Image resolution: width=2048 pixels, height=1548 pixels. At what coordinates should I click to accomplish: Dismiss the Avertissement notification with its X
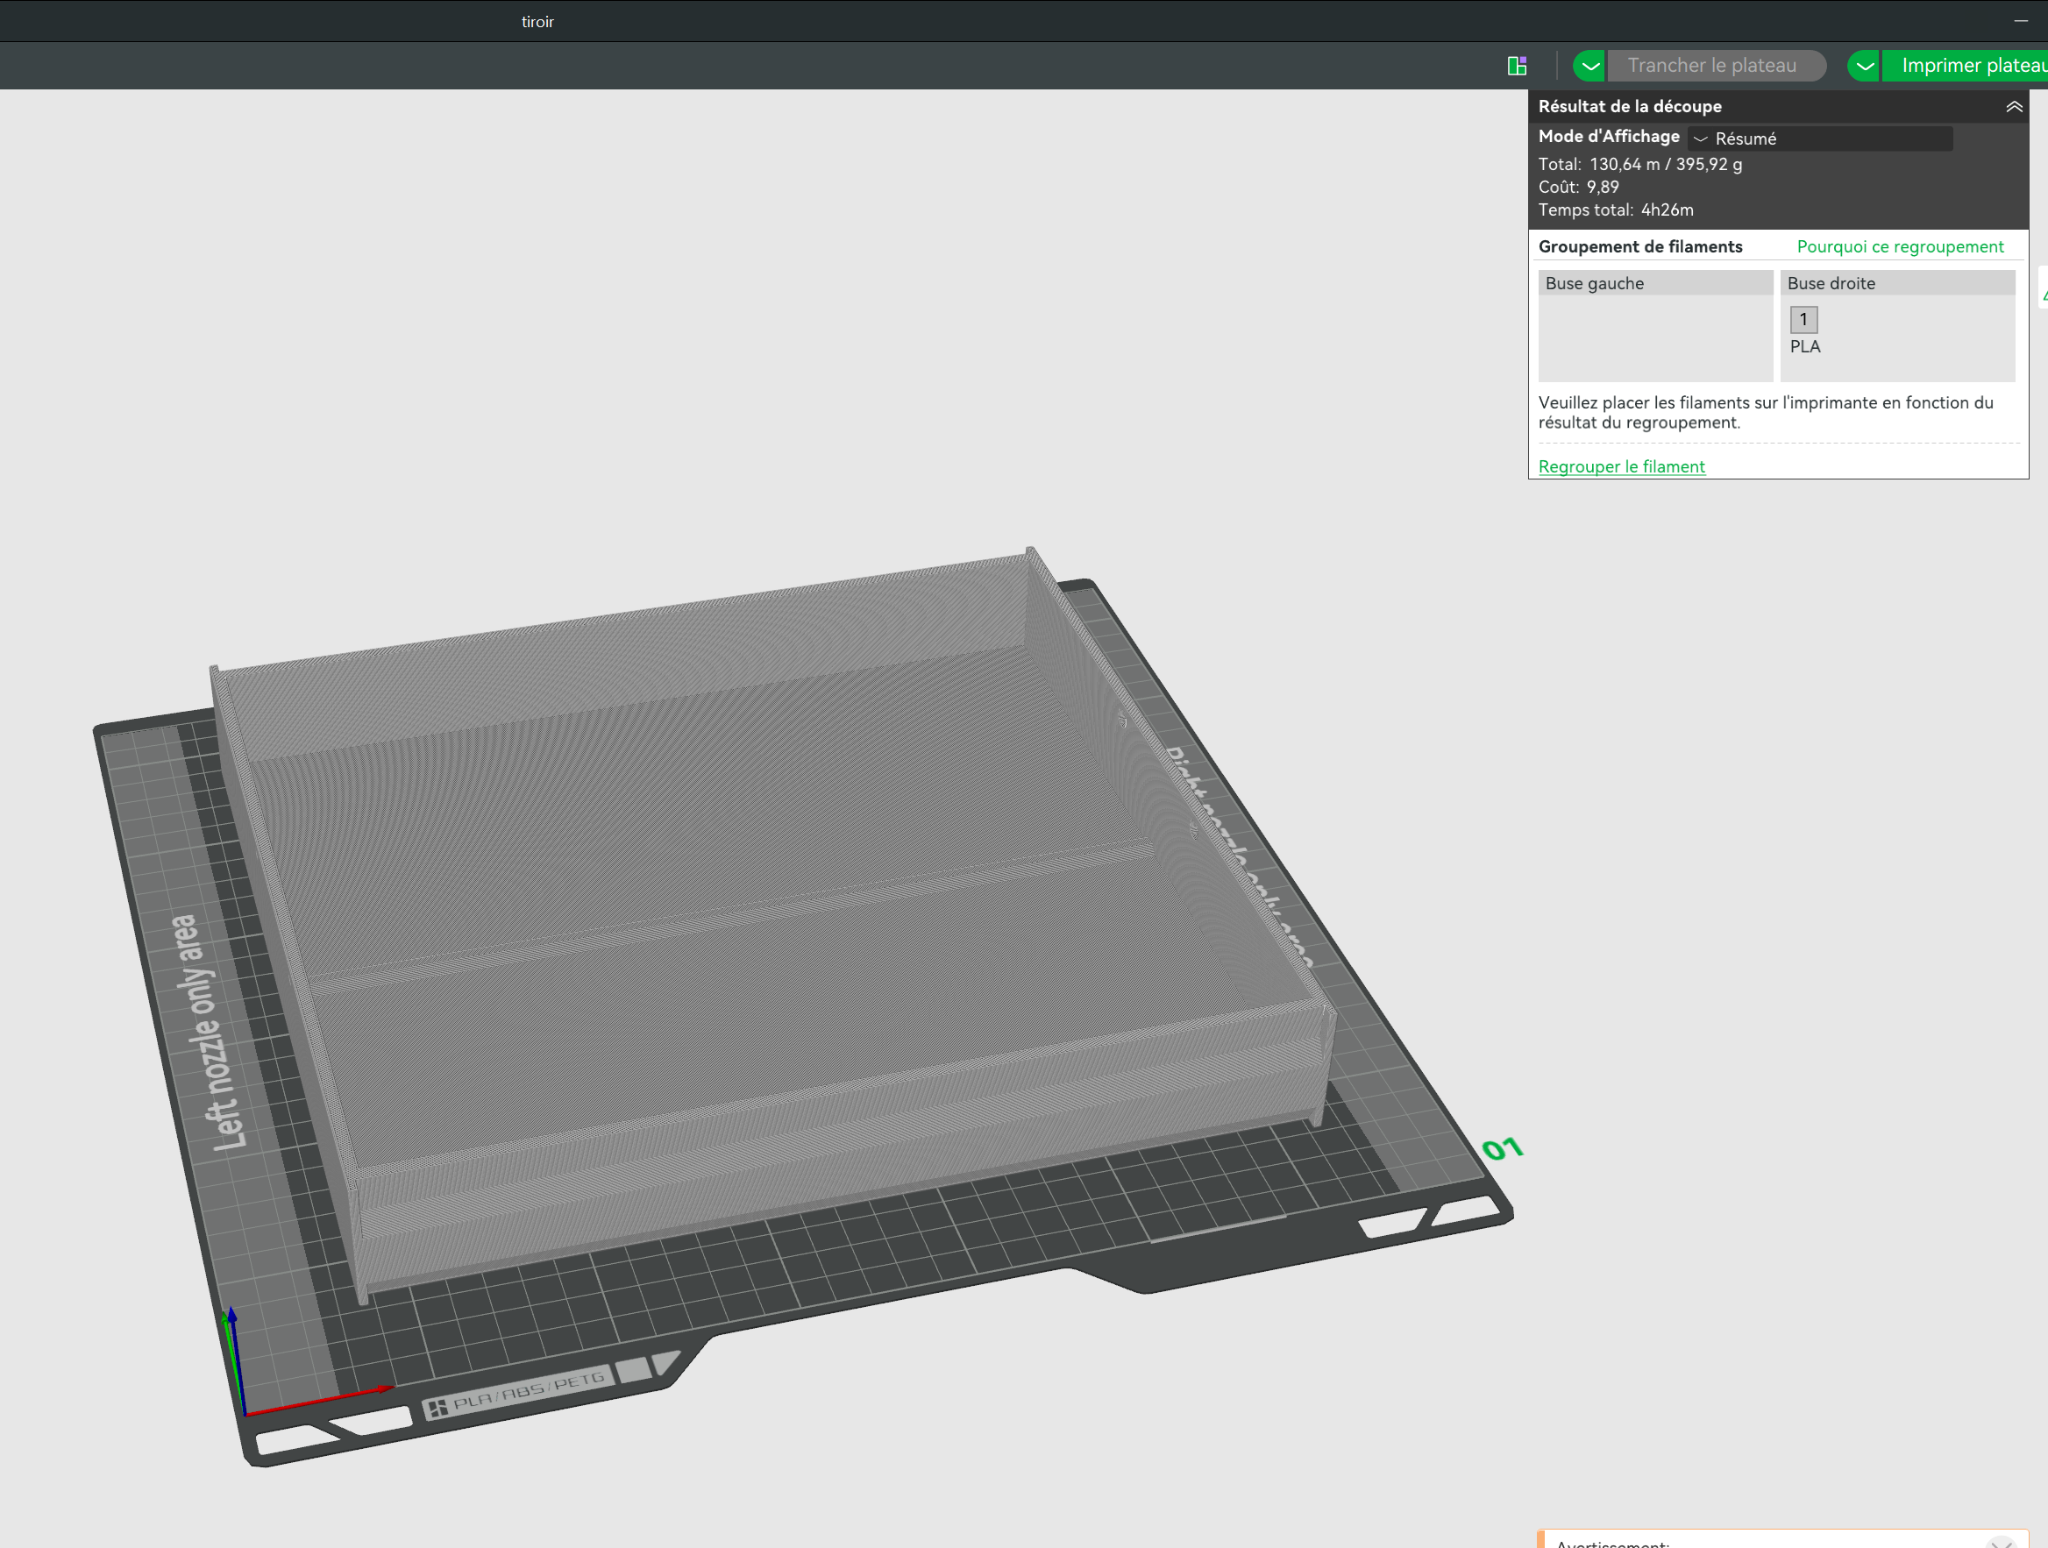(x=2001, y=1542)
